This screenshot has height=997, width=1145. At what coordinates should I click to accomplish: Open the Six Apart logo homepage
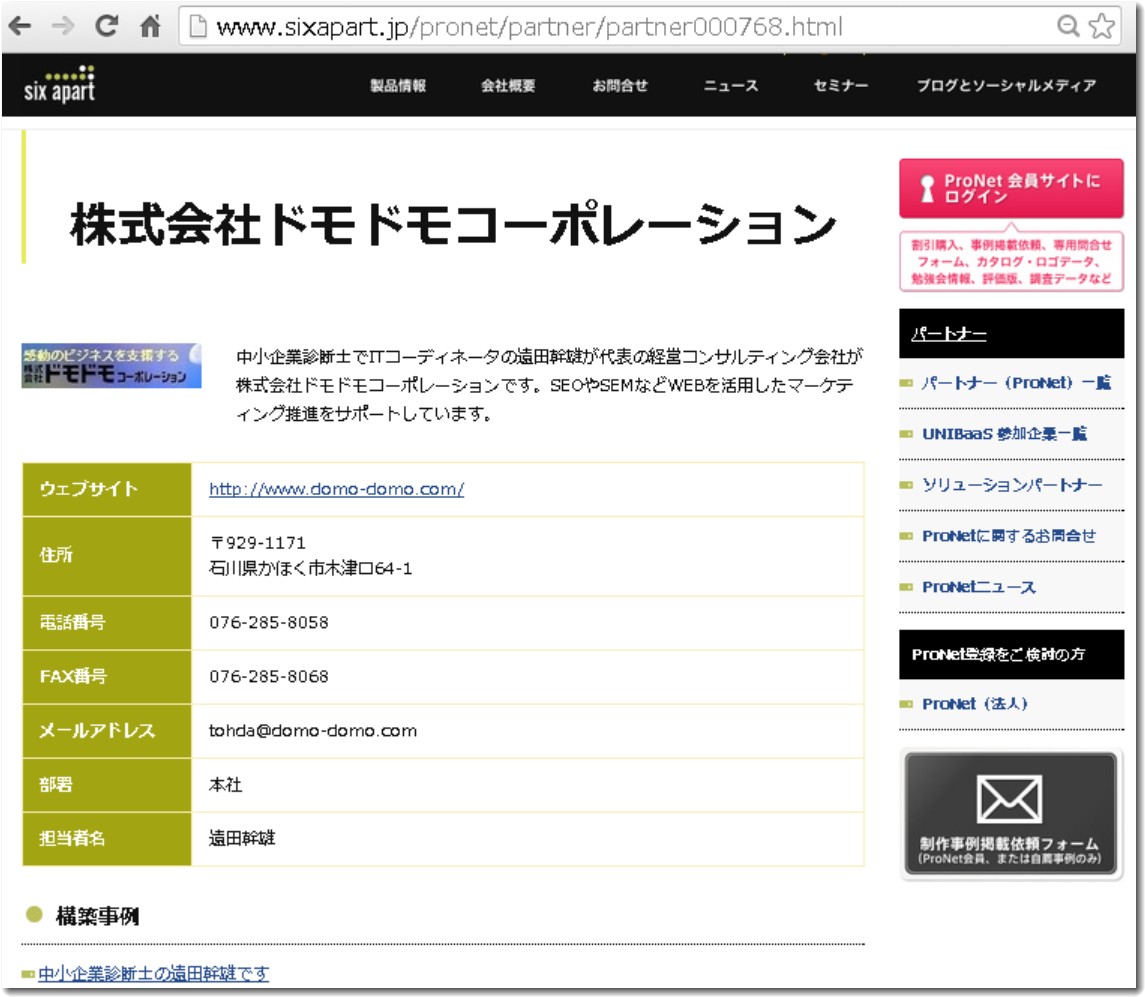(59, 85)
